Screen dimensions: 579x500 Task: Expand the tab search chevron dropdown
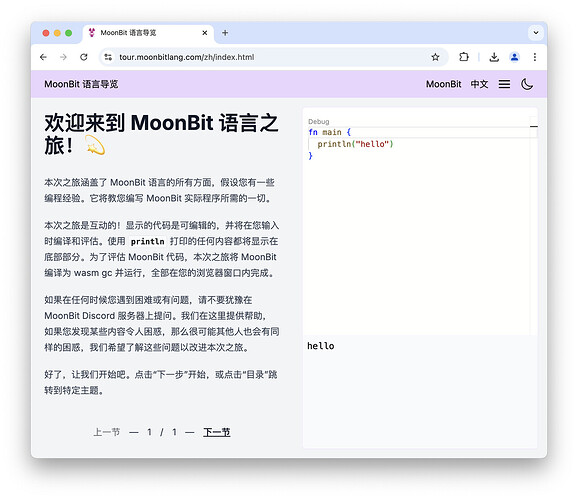(536, 33)
